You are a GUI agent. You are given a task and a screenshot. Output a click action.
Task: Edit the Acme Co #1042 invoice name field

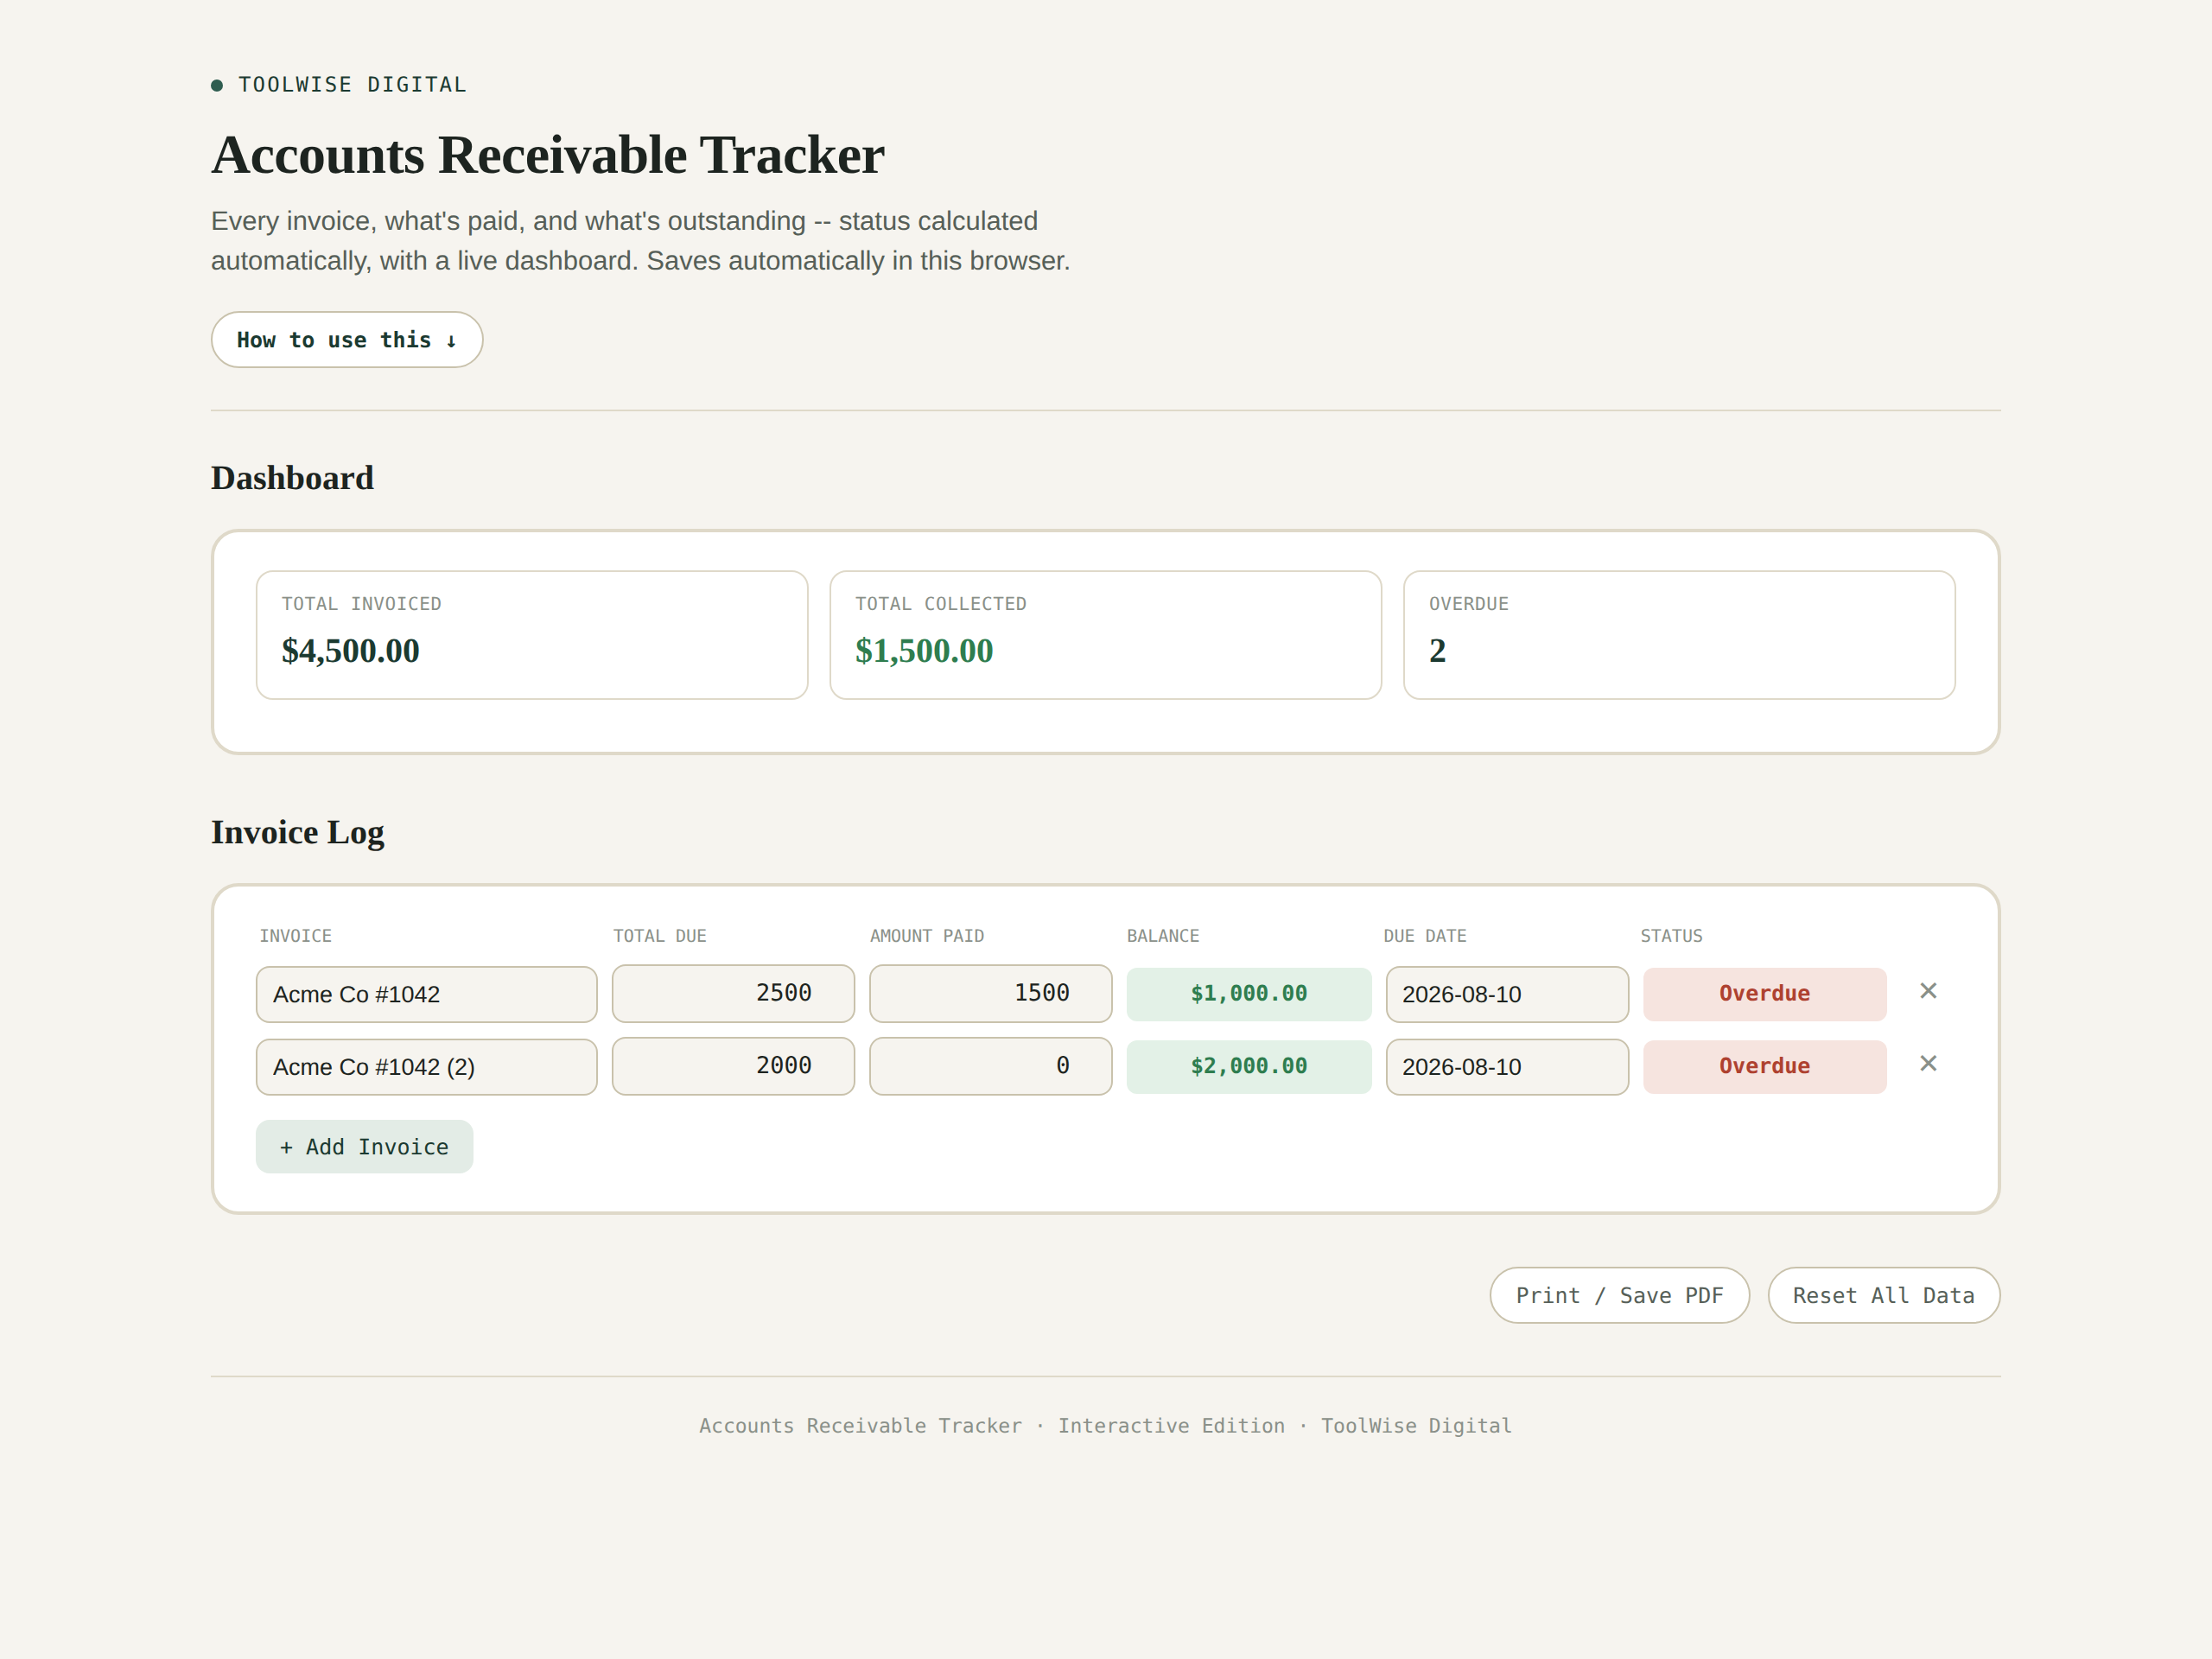pyautogui.click(x=426, y=994)
